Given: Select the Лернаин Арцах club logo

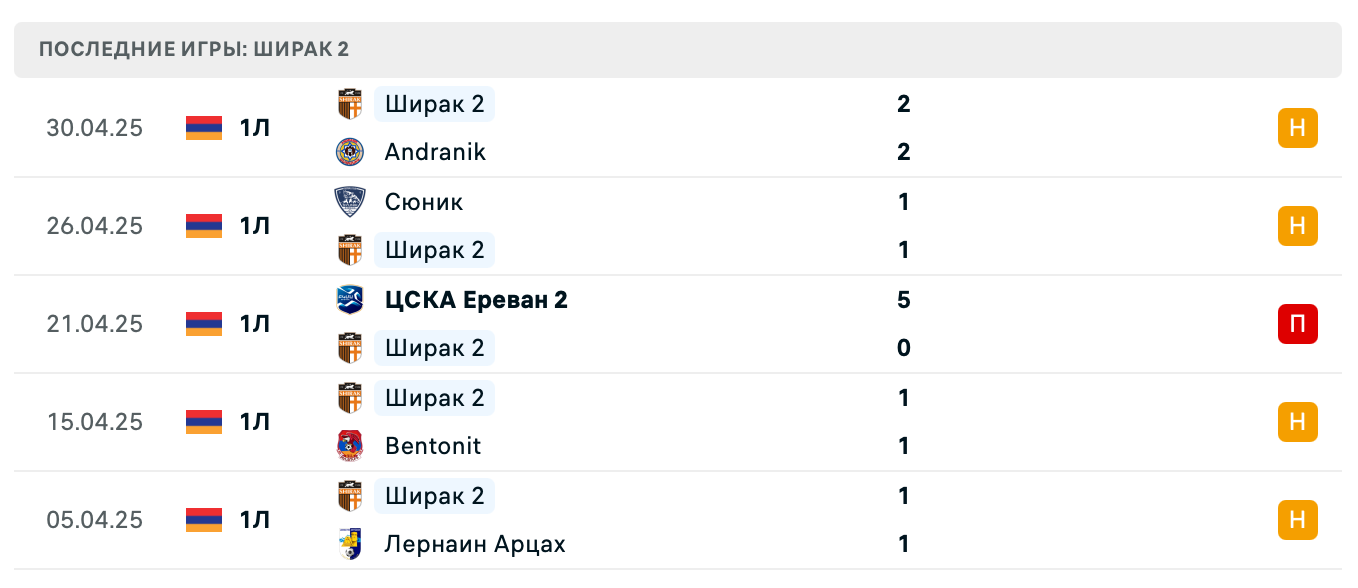Looking at the screenshot, I should [349, 544].
